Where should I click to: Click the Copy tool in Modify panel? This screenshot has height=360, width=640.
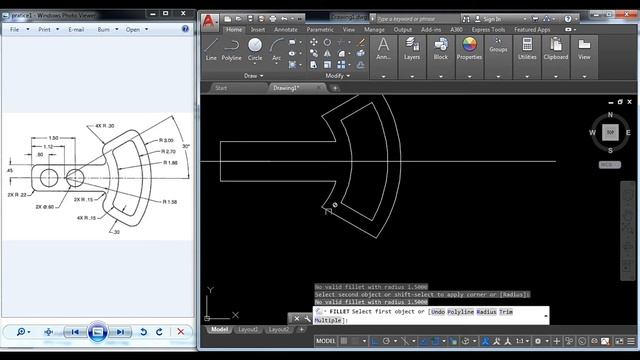[313, 53]
